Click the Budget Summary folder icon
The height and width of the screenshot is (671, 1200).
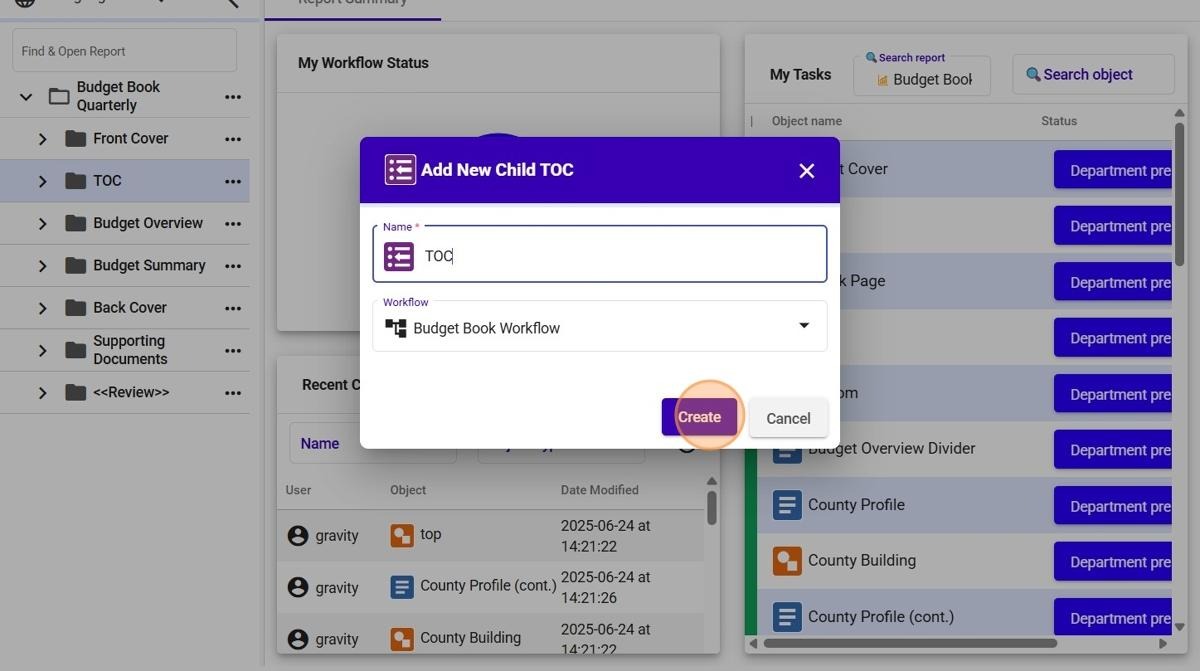[x=75, y=265]
